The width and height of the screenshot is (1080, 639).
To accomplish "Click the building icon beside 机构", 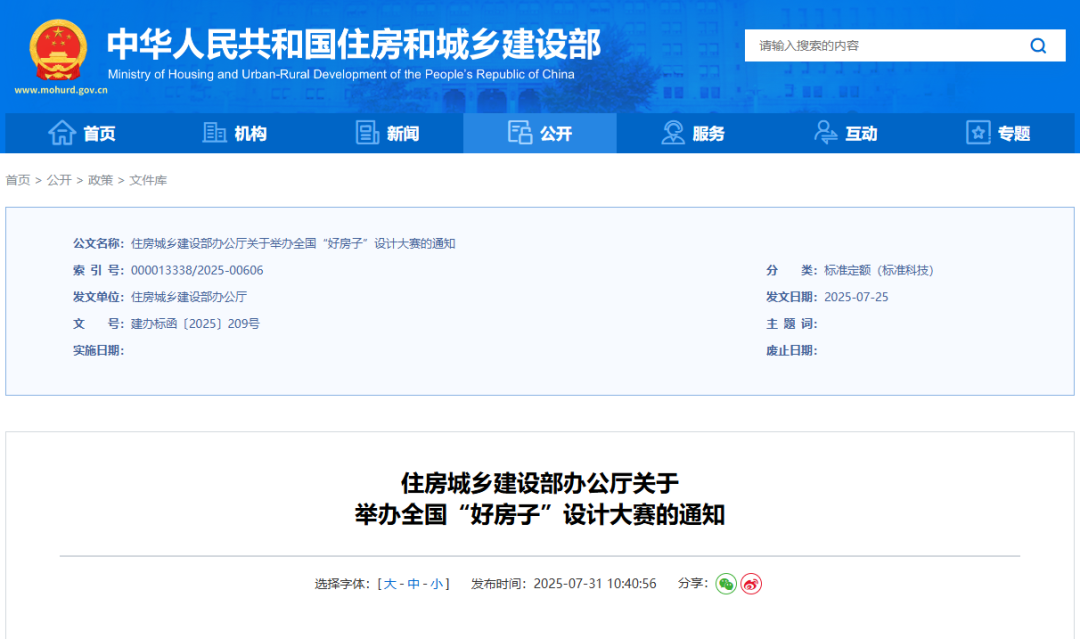I will [x=214, y=133].
